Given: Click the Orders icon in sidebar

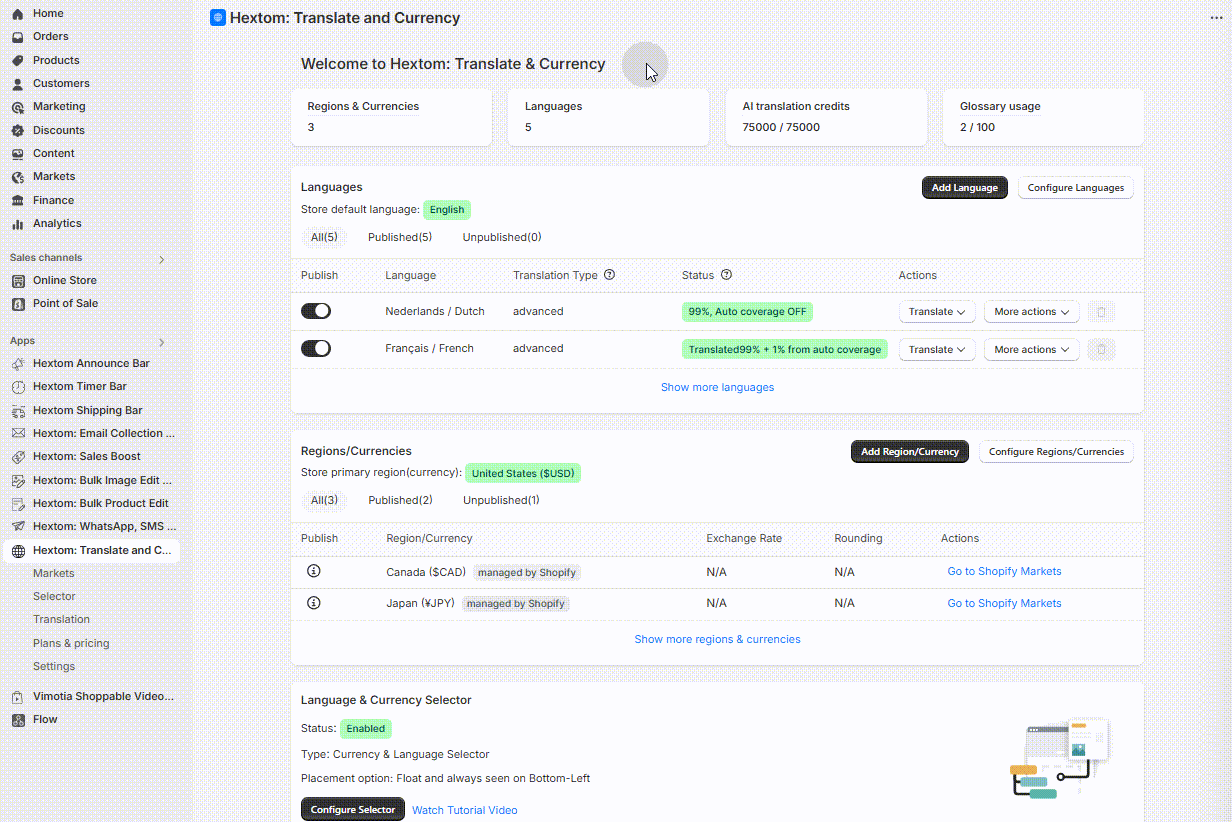Looking at the screenshot, I should click(17, 37).
